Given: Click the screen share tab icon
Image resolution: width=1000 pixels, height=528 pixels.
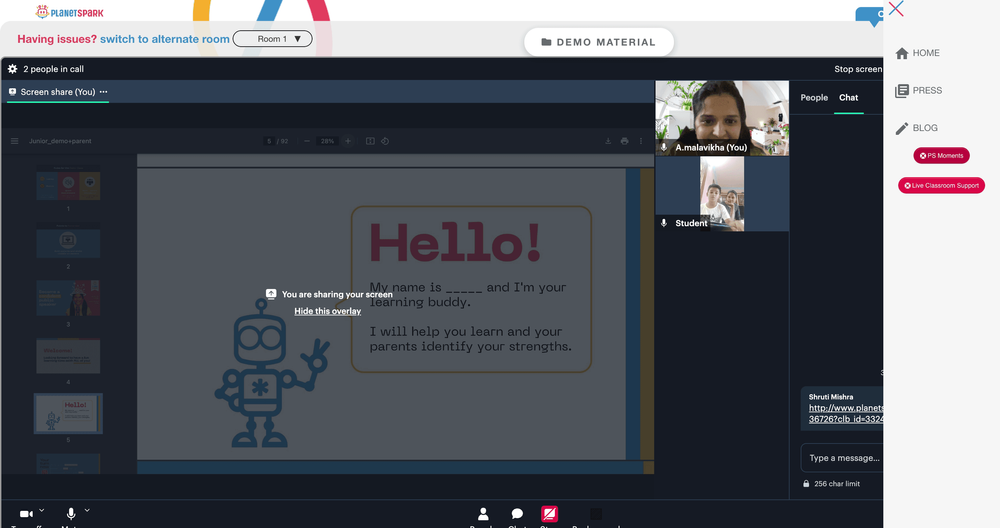Looking at the screenshot, I should pos(12,92).
